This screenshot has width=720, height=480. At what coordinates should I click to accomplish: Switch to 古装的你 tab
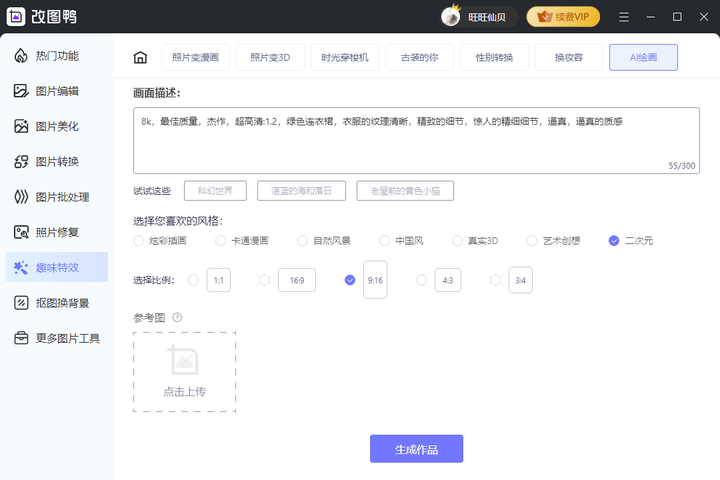pos(419,57)
